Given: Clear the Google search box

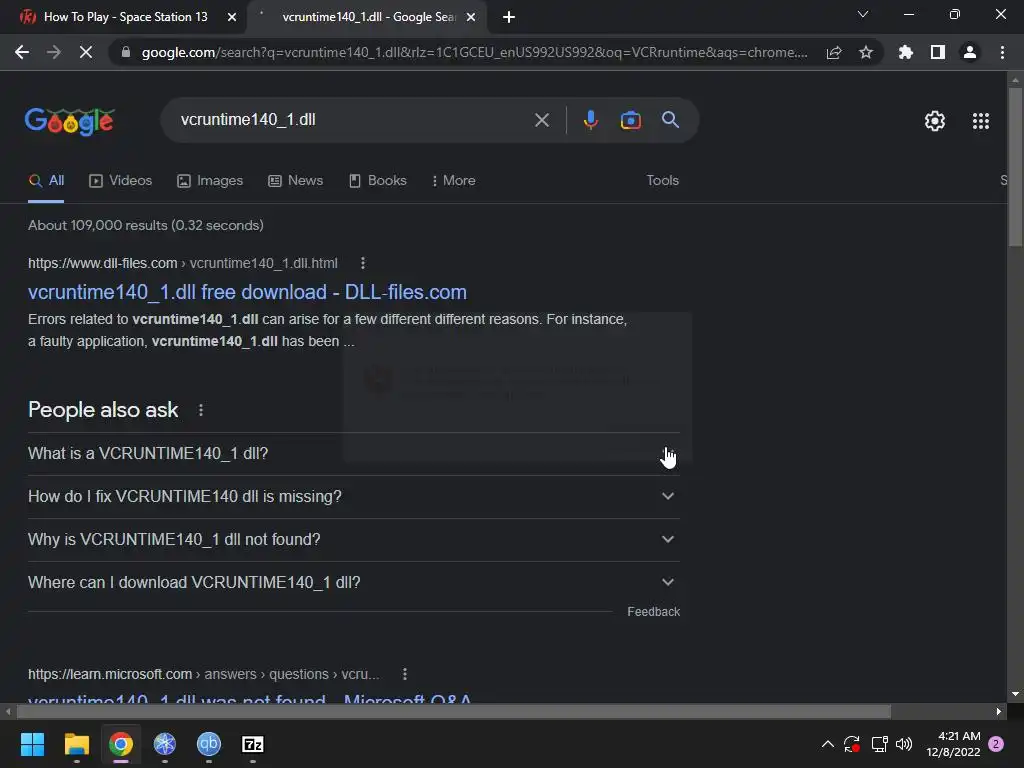Looking at the screenshot, I should coord(541,120).
